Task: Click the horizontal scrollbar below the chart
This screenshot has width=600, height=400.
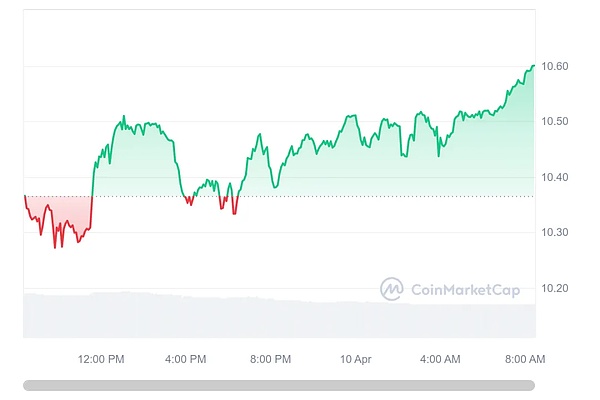Action: tap(278, 385)
